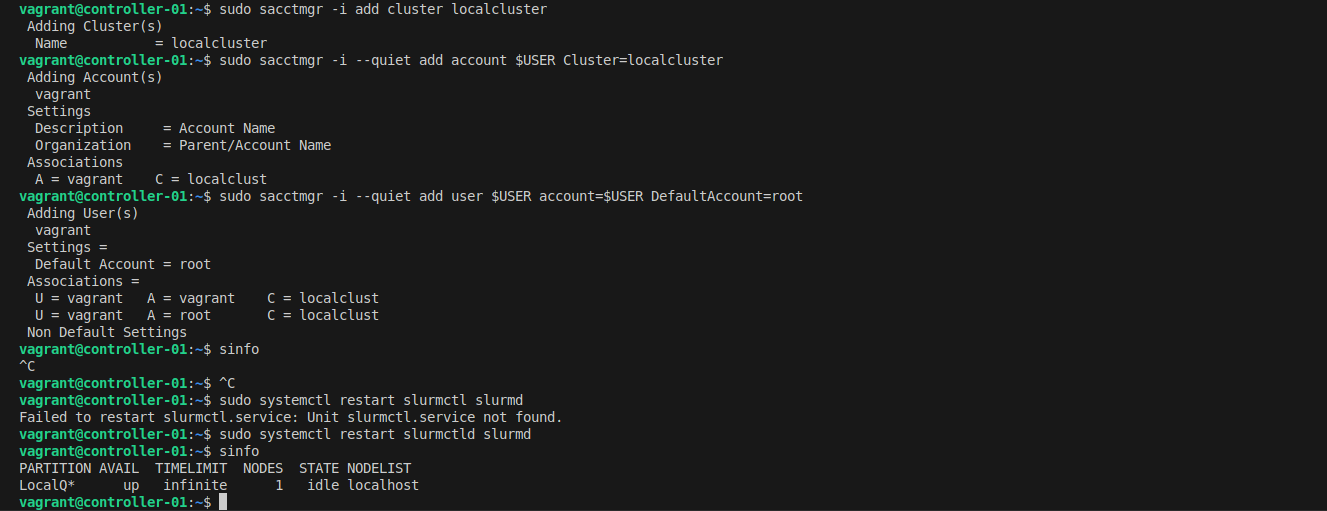Screen dimensions: 1327x511
Task: Click the 'Adding Account(s)' output line
Action: 95,77
